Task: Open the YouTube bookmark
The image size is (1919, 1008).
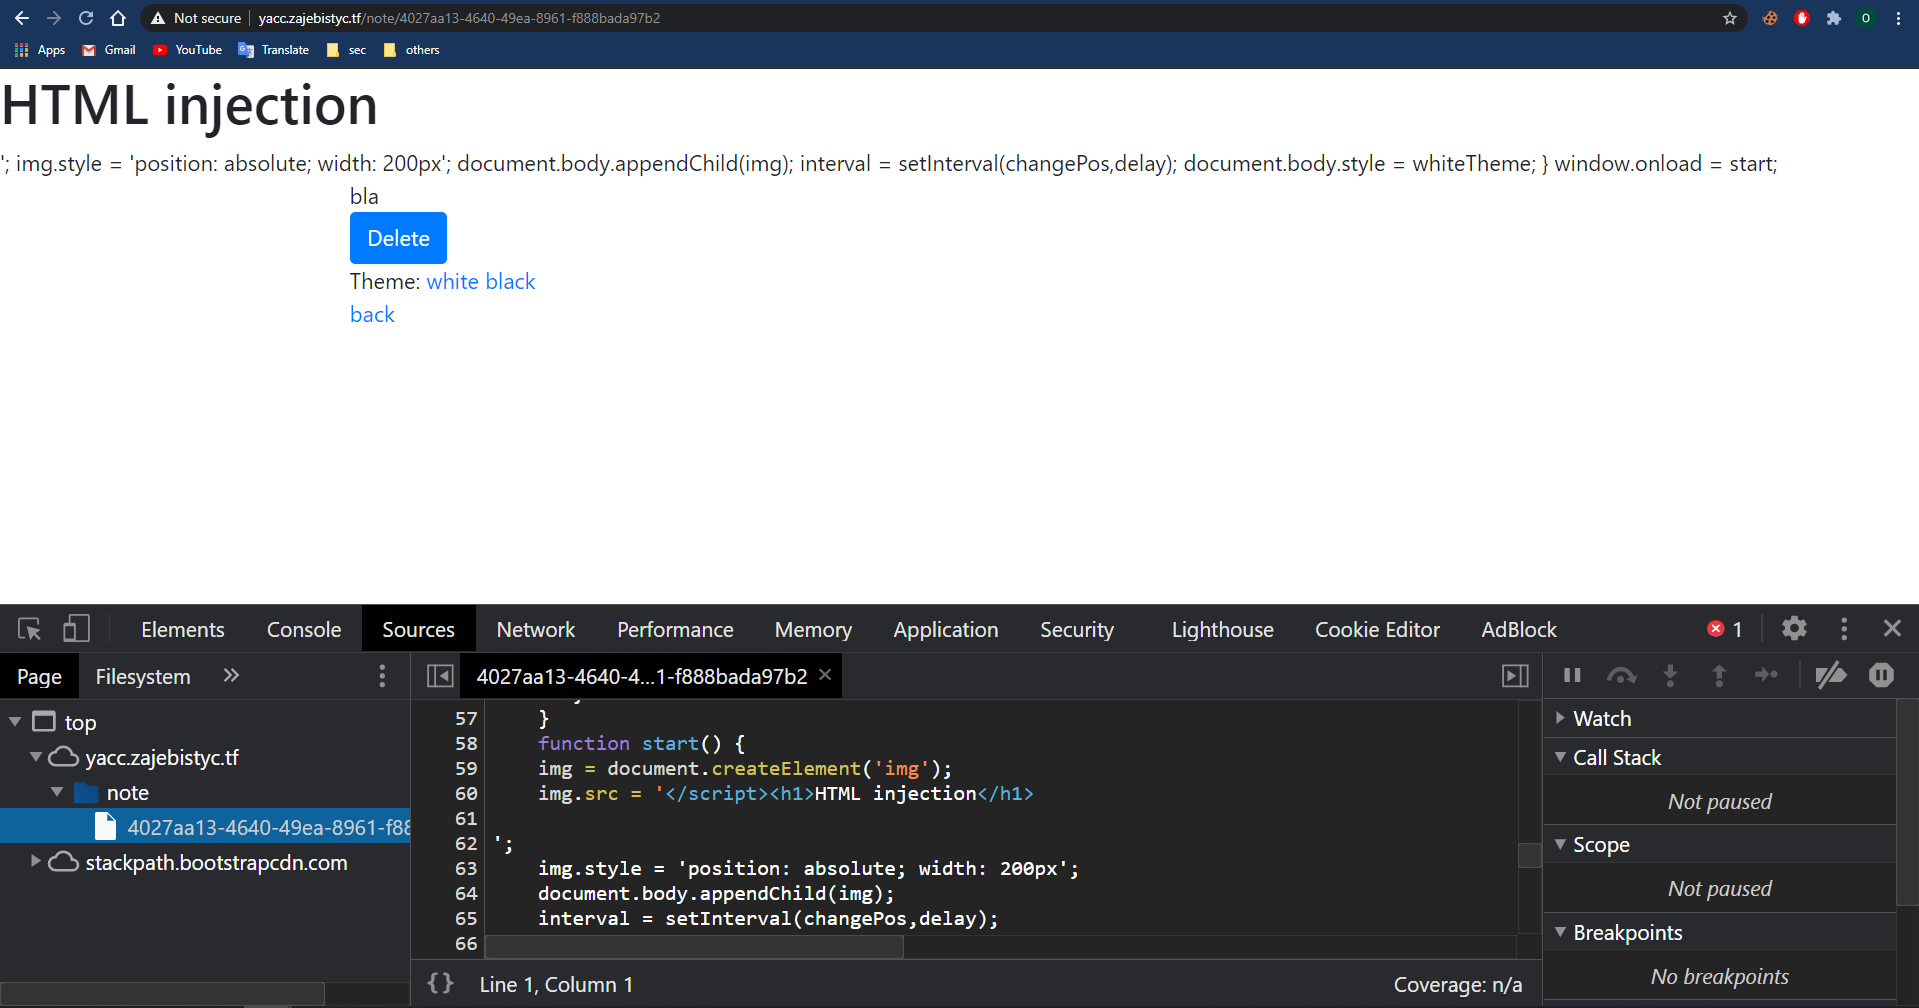Action: pos(187,50)
